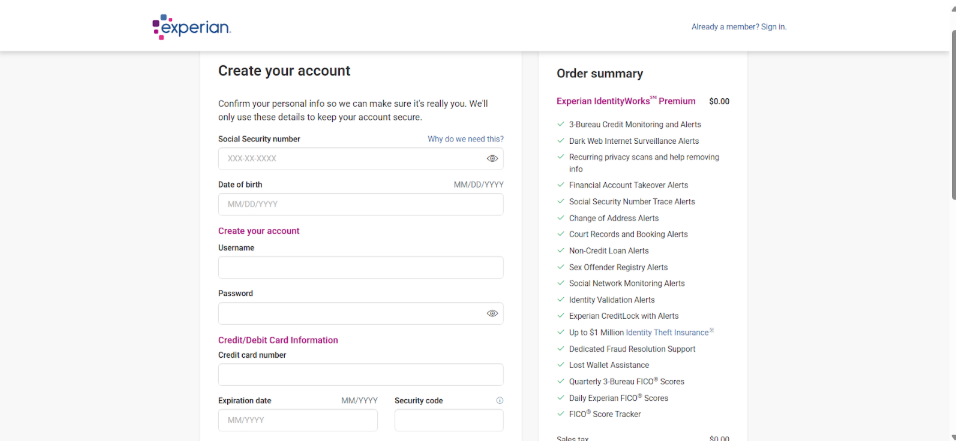This screenshot has height=443, width=956.
Task: Click the Experian logo
Action: pos(191,27)
